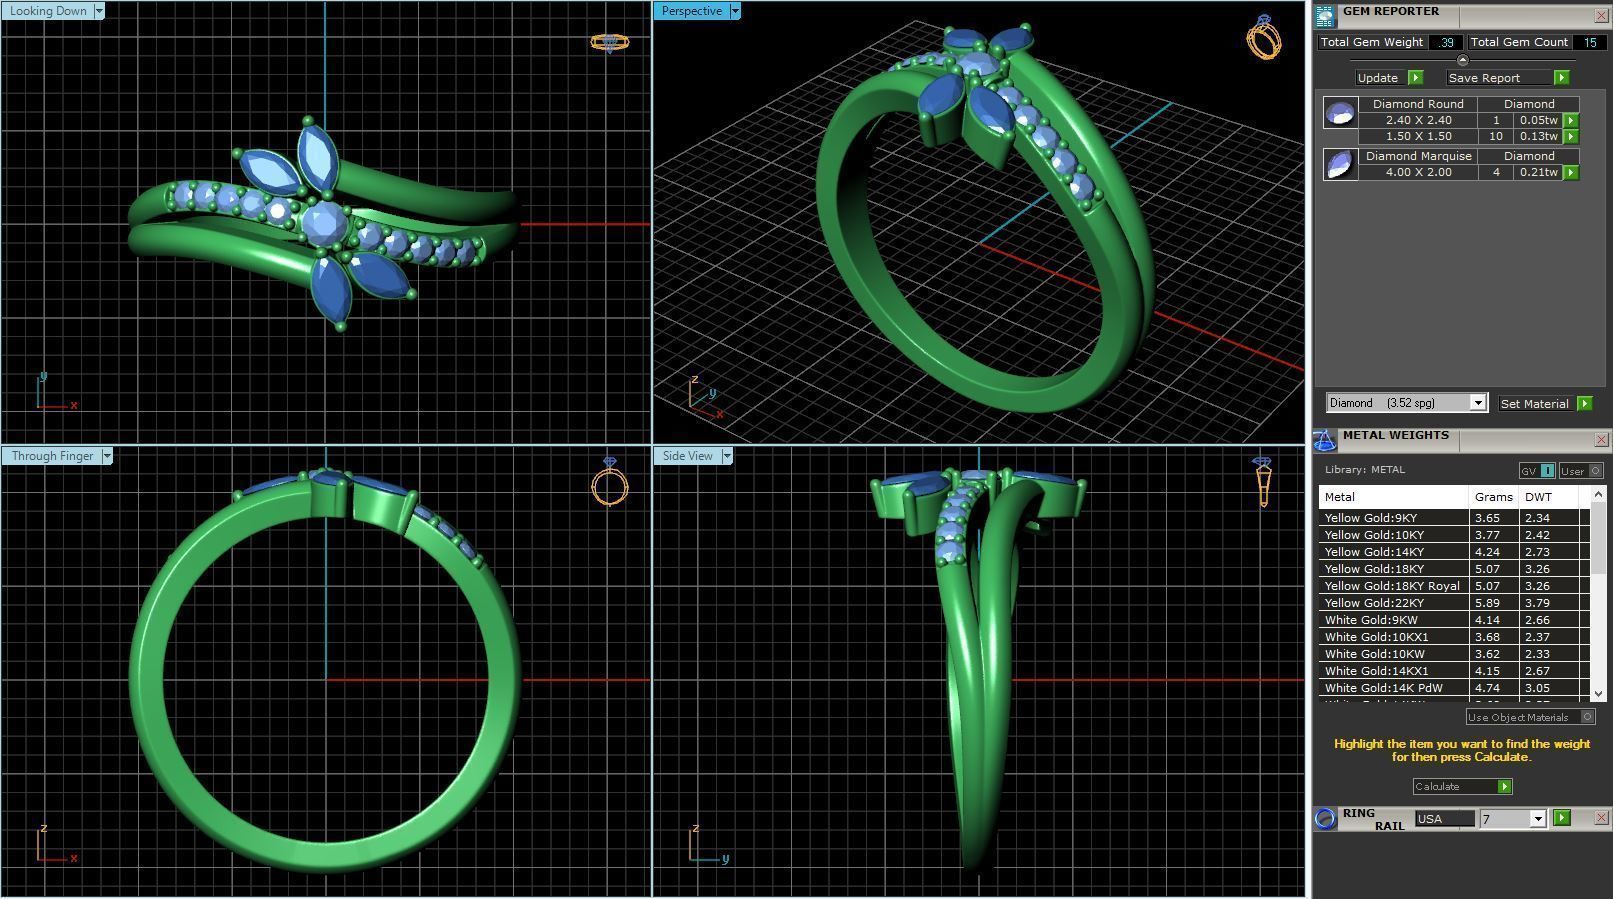Close the Gem Reporter panel

pos(1601,16)
